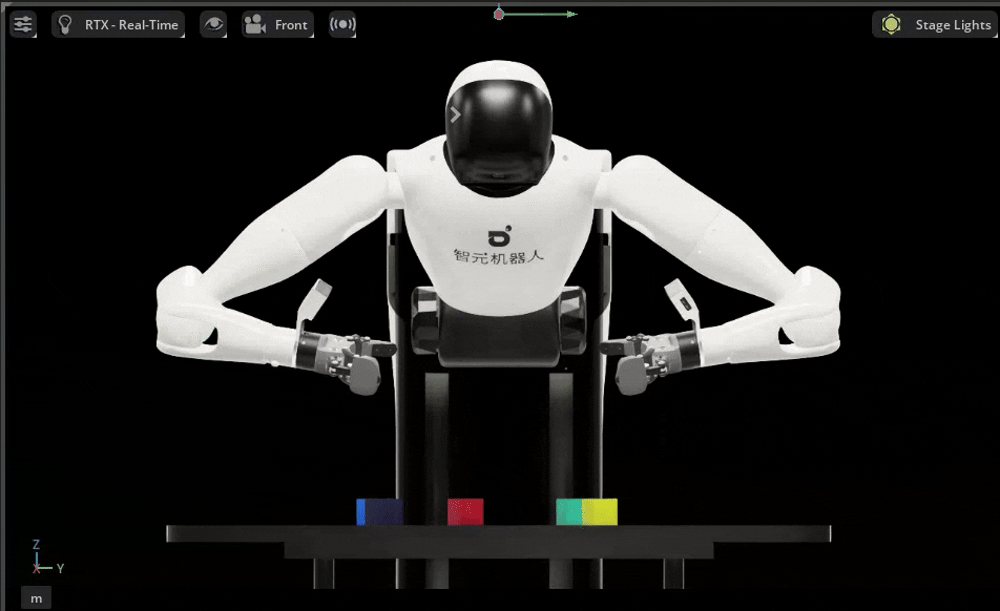Select the yellow cube on the table
The width and height of the screenshot is (1000, 611).
pos(599,512)
